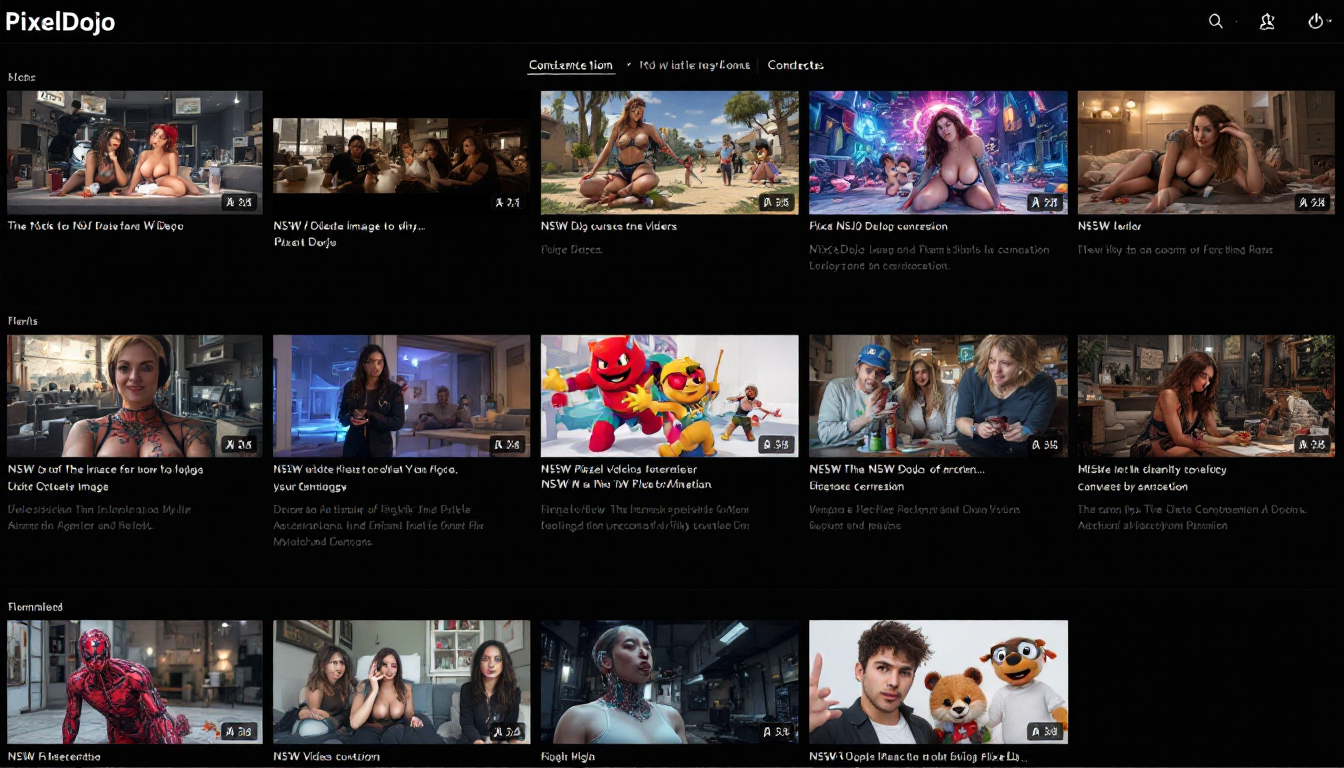Play the red devil cartoon characters video
1344x768 pixels.
pyautogui.click(x=669, y=395)
